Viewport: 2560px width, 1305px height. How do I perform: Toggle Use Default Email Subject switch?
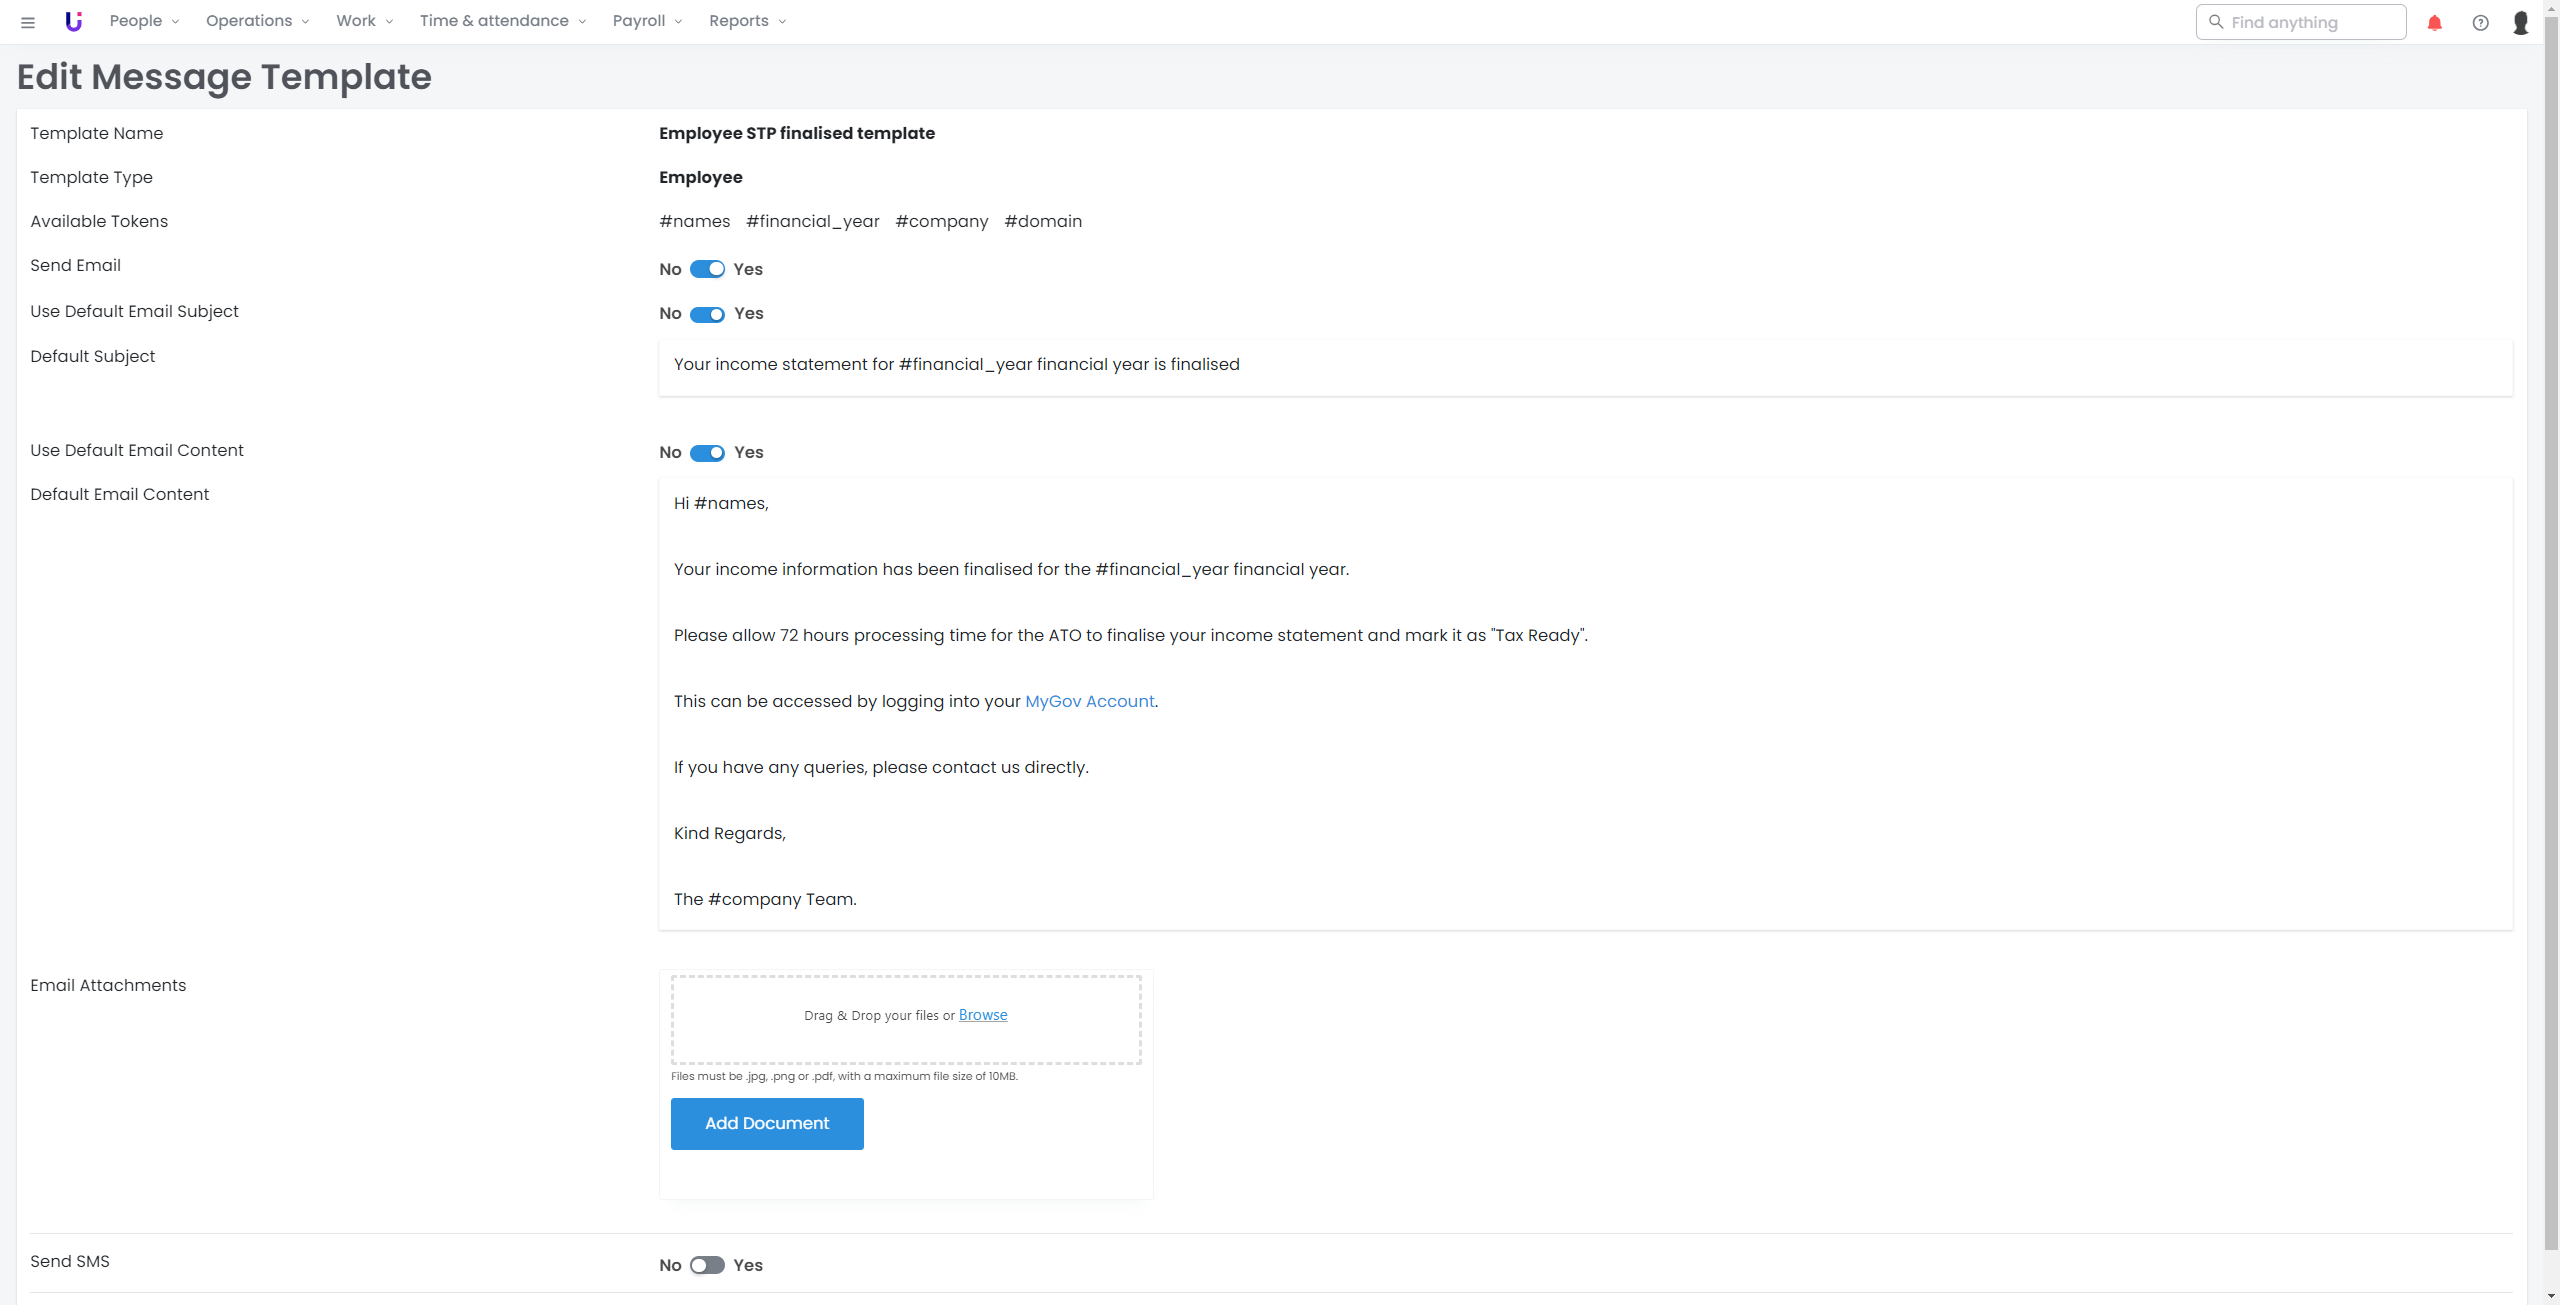pyautogui.click(x=707, y=314)
